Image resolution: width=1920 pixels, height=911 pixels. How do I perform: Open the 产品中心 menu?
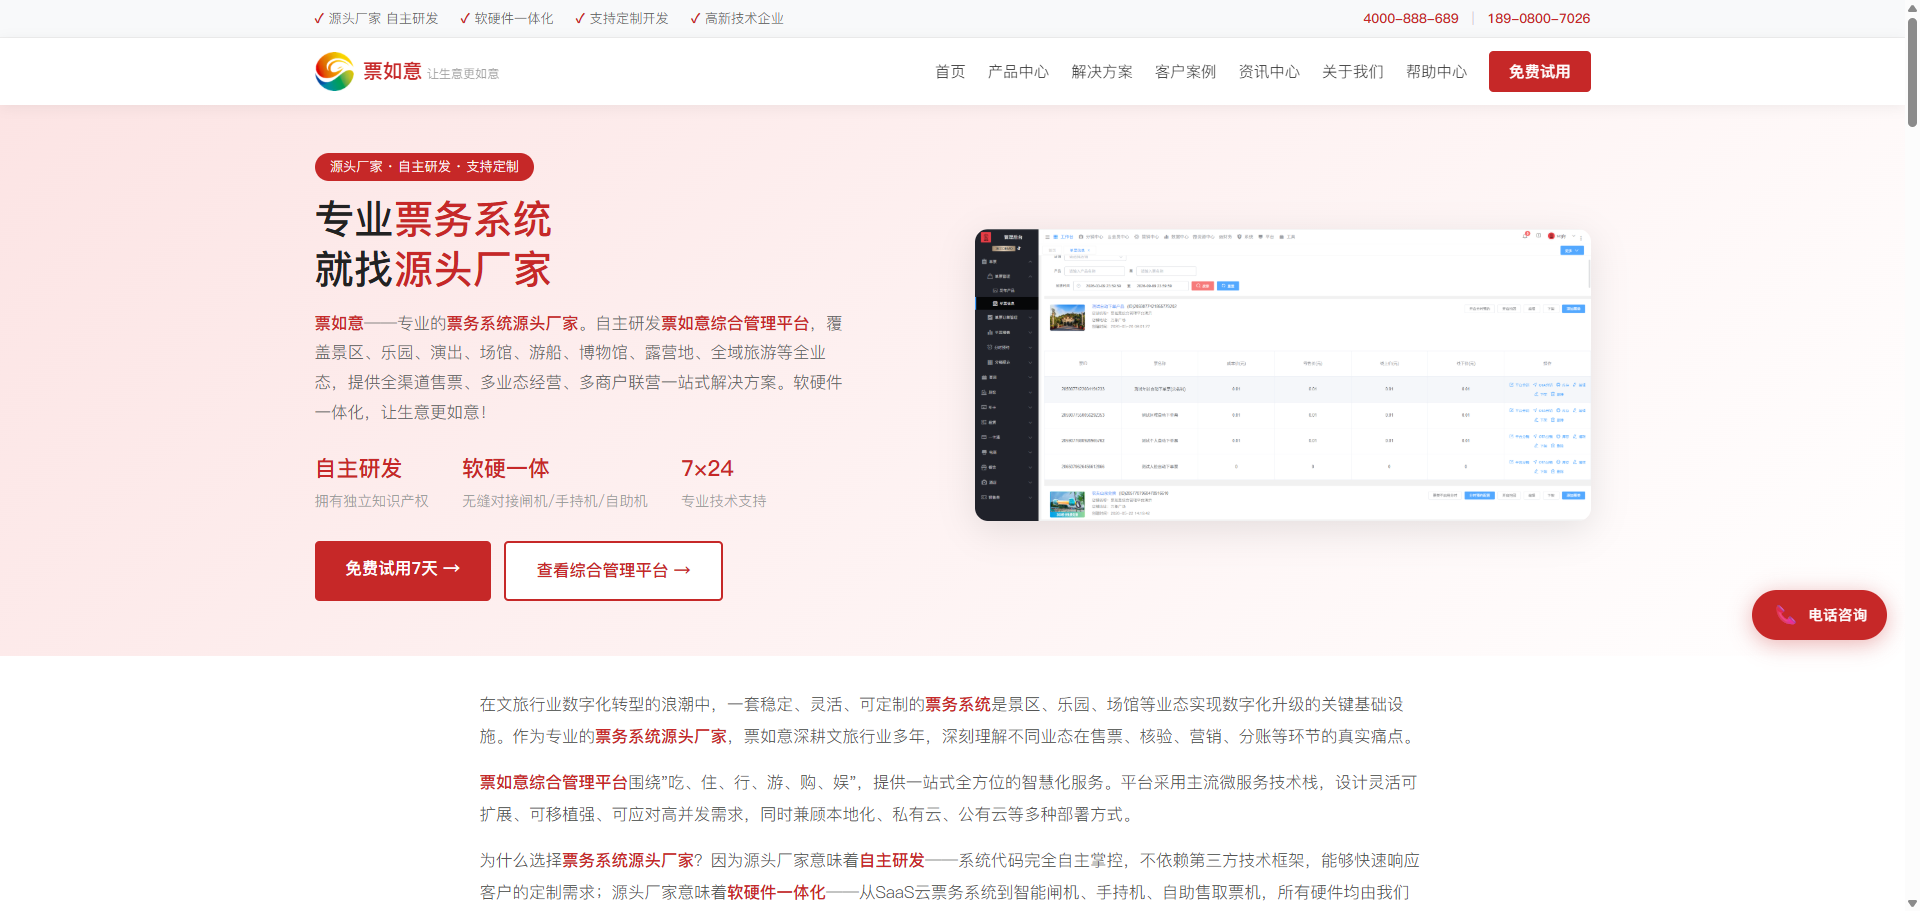pyautogui.click(x=1018, y=72)
